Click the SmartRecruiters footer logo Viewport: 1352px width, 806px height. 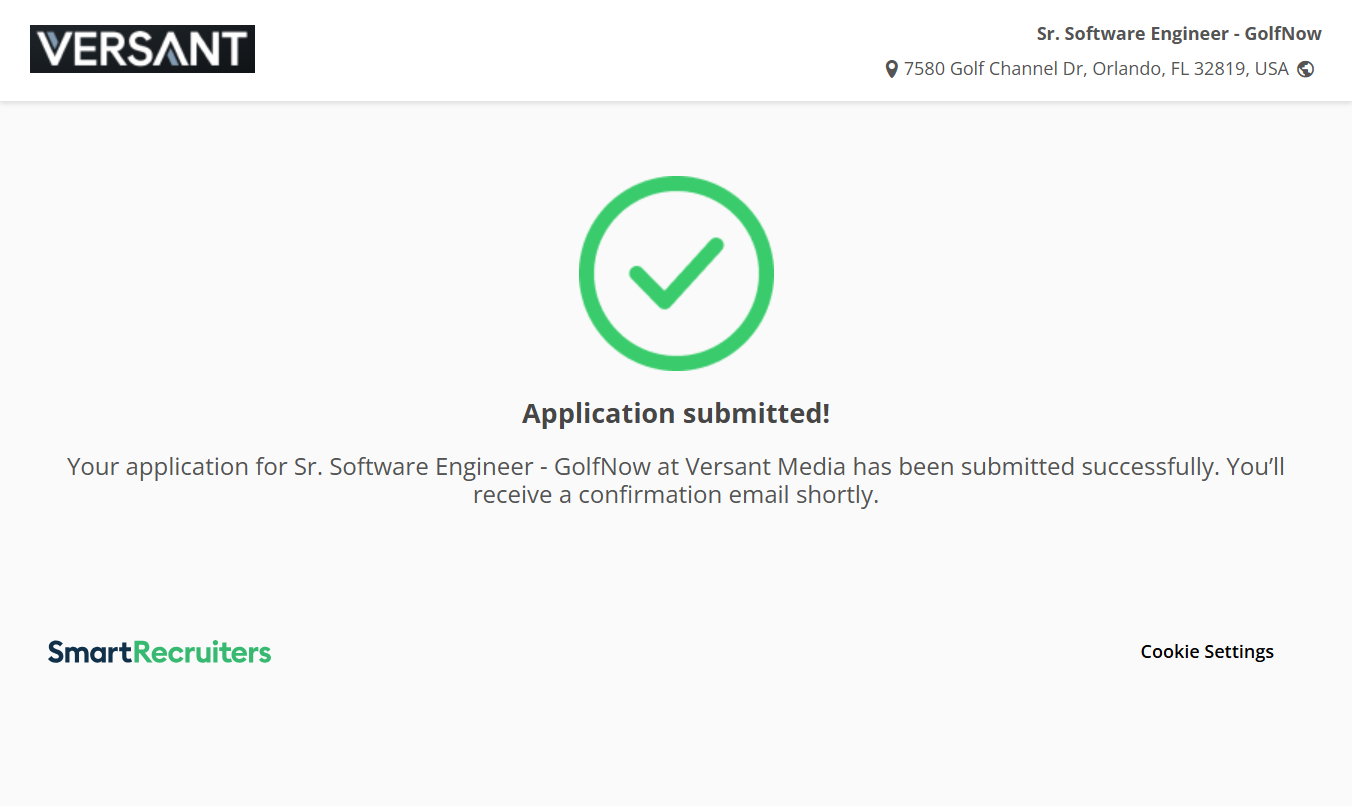[x=160, y=652]
